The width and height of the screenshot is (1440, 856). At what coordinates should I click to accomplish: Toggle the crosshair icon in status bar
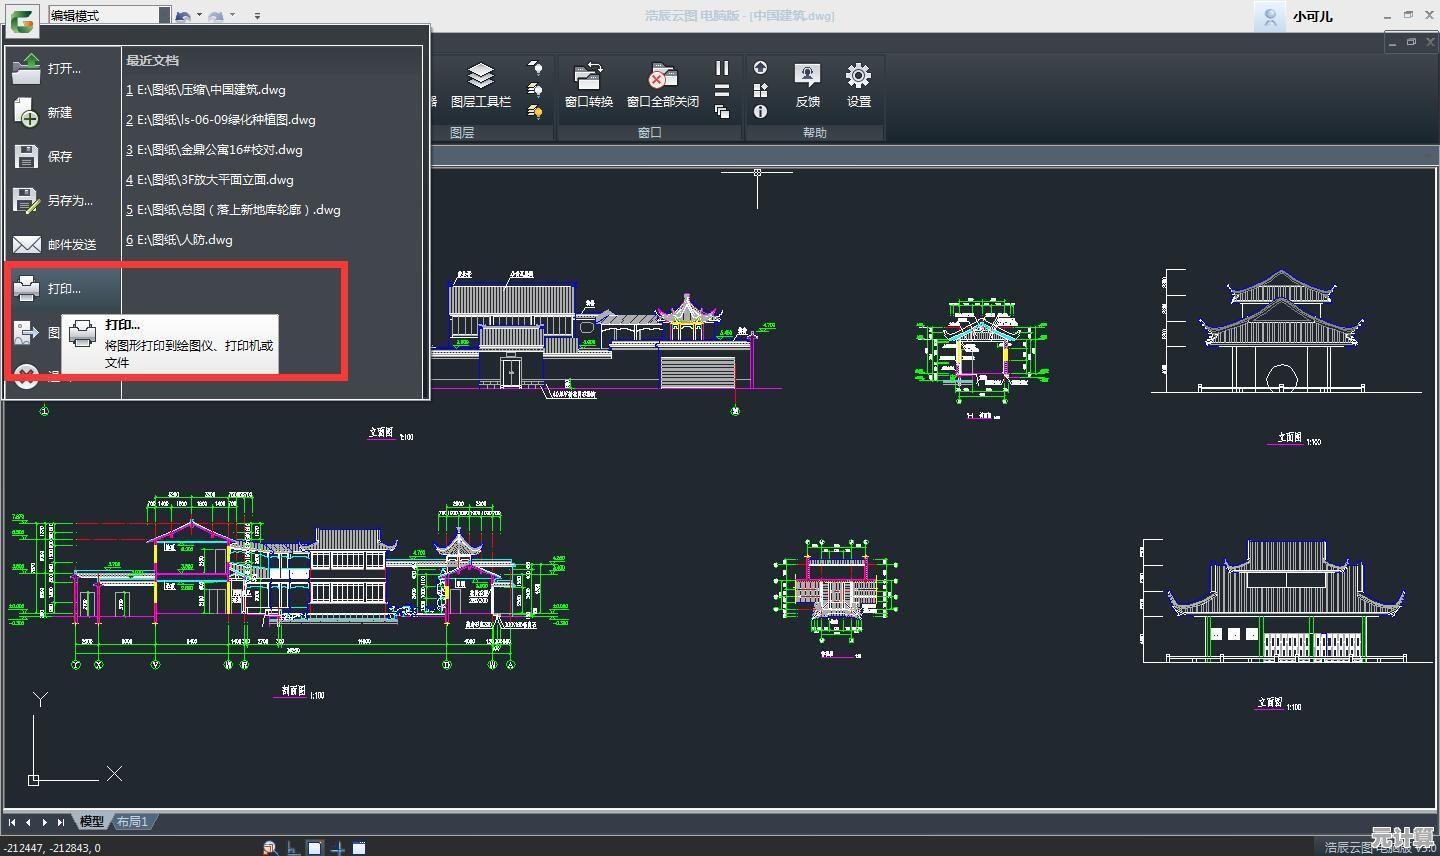338,848
